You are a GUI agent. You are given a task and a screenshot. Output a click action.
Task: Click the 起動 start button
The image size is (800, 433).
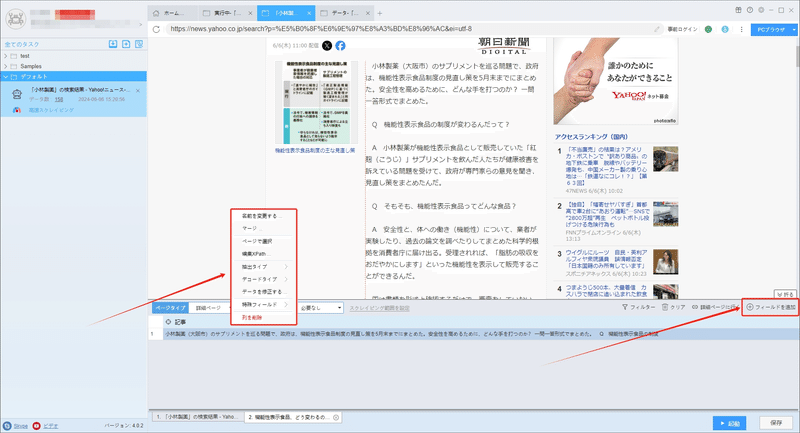tap(730, 423)
